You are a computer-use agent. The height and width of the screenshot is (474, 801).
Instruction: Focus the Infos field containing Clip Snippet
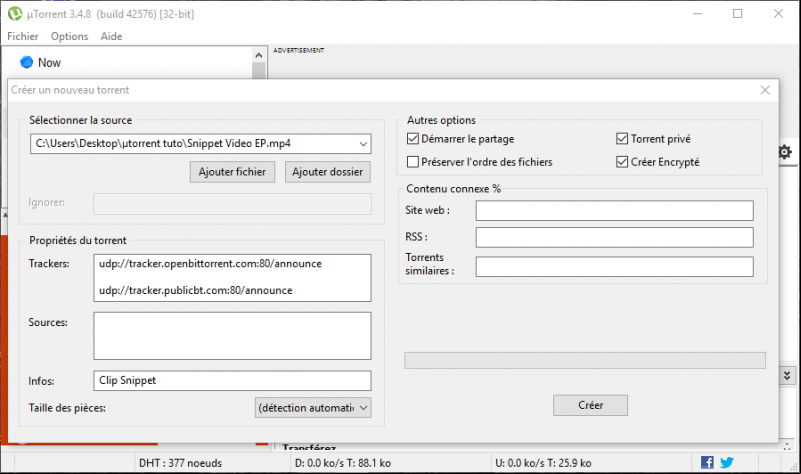[x=232, y=381]
